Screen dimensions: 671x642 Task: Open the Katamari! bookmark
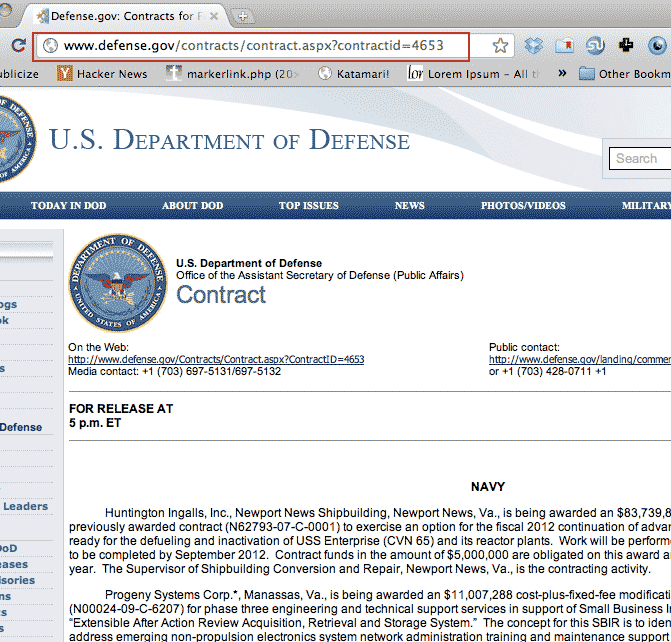(x=354, y=74)
